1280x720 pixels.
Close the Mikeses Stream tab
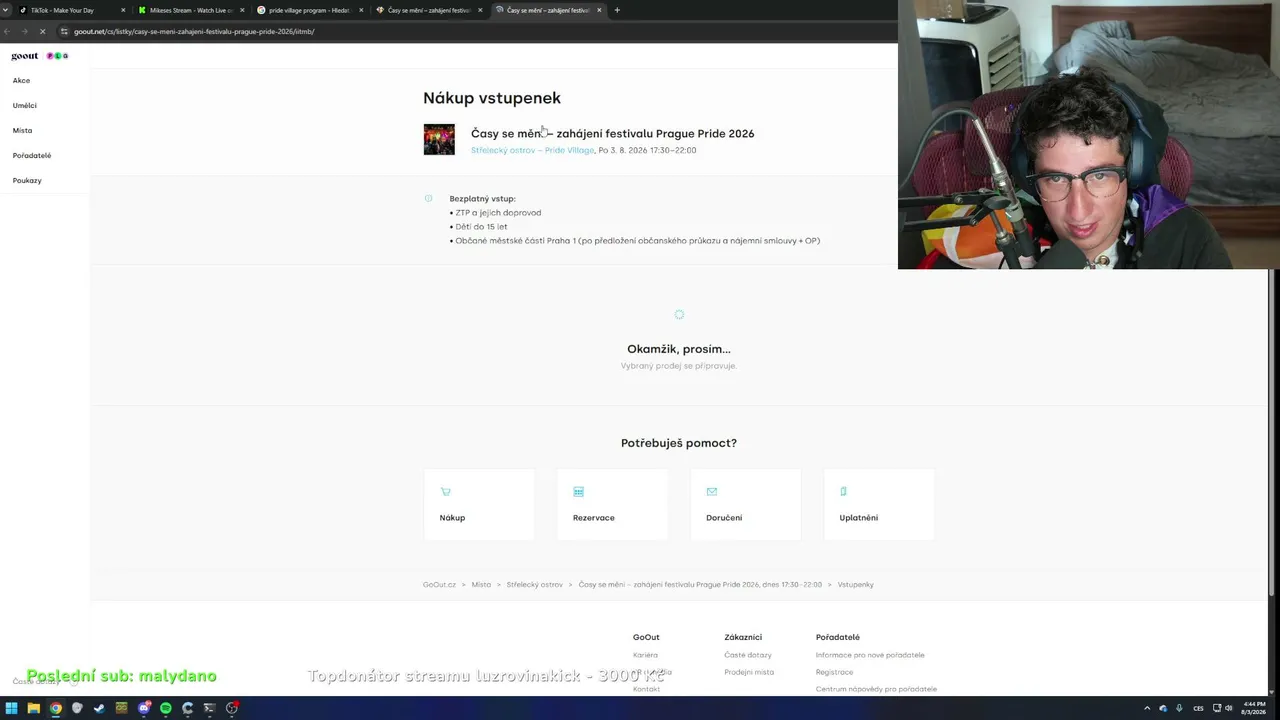click(x=242, y=10)
